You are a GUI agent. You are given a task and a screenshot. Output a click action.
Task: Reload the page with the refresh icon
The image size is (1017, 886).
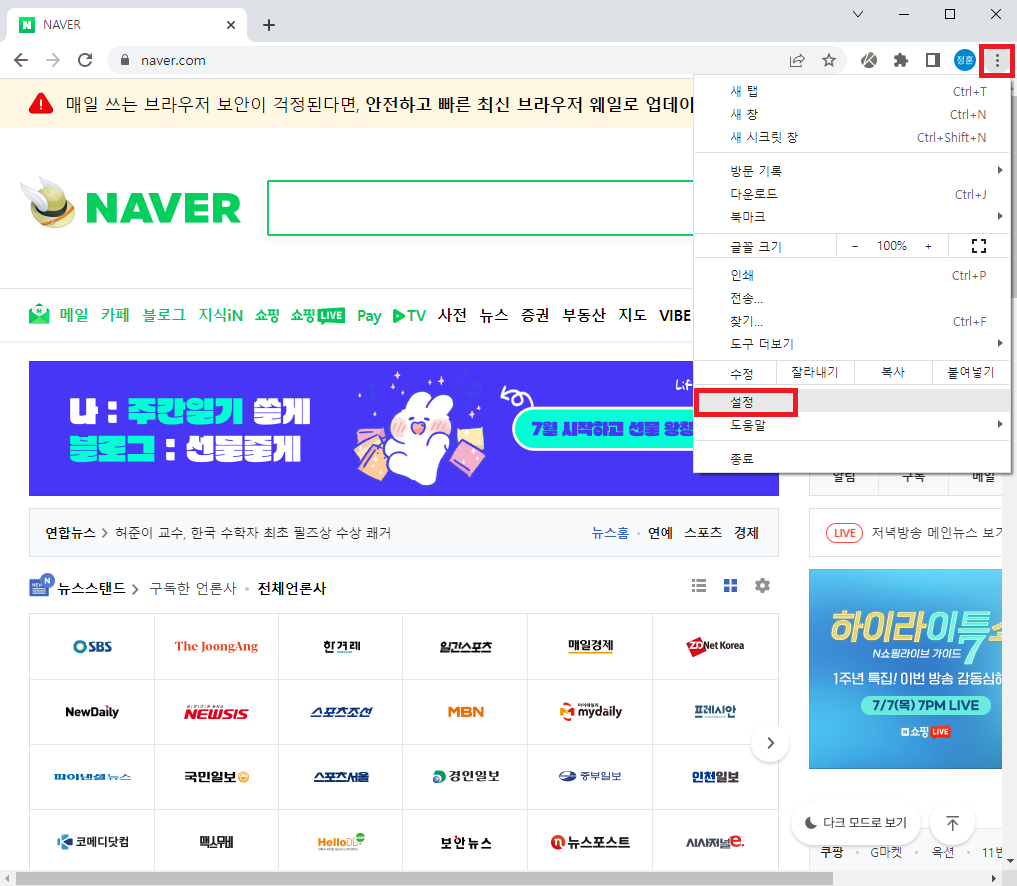point(85,60)
